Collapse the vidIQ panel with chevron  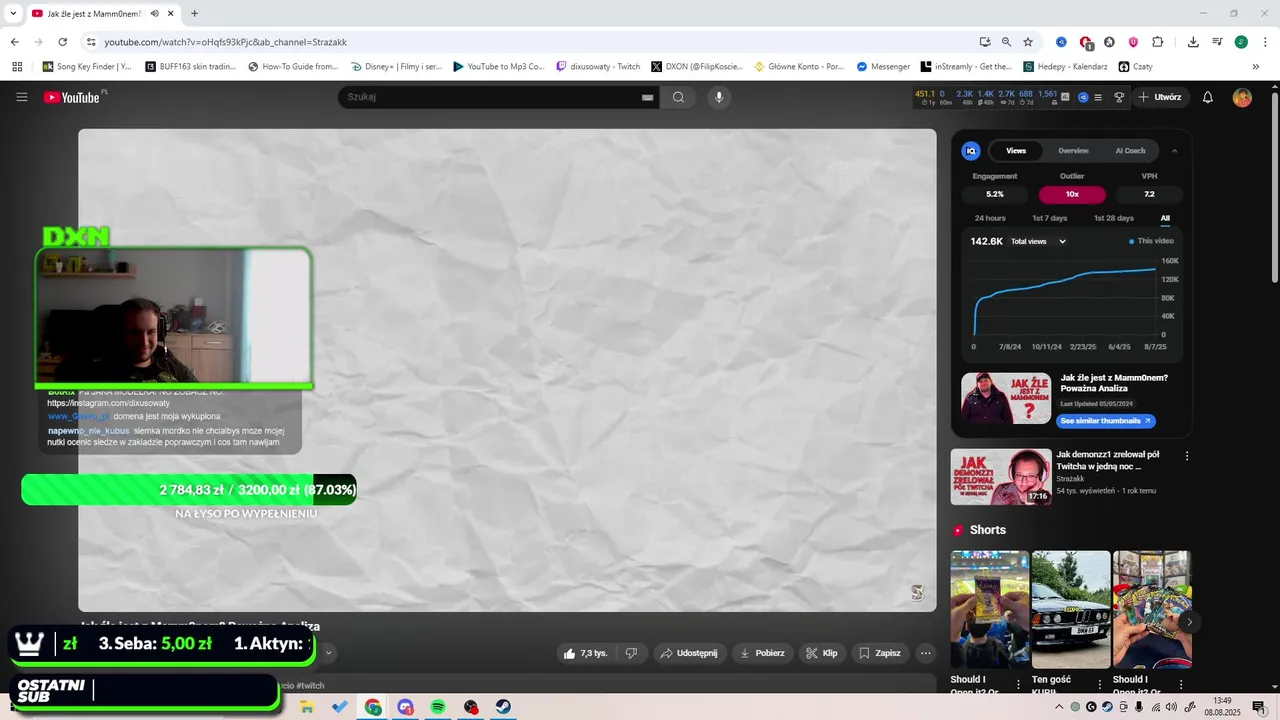1174,151
